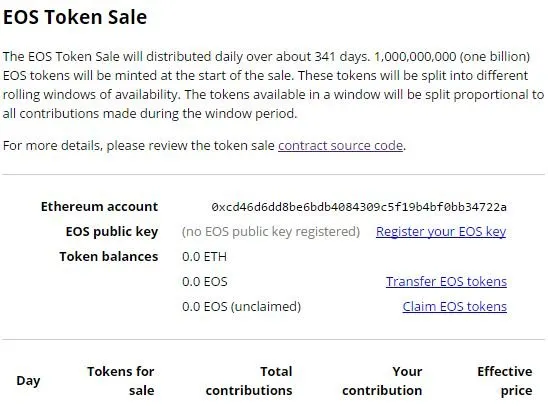Viewport: 548px width, 415px height.
Task: Click the Day column header
Action: 28,381
